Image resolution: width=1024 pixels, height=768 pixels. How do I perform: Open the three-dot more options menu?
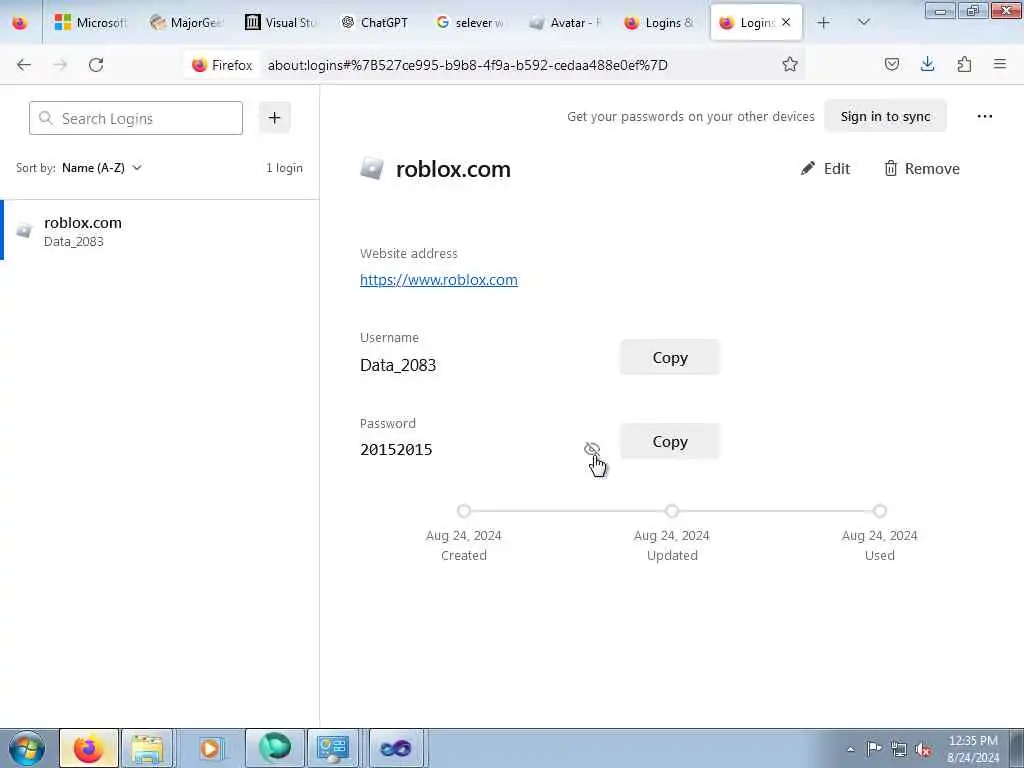click(985, 116)
